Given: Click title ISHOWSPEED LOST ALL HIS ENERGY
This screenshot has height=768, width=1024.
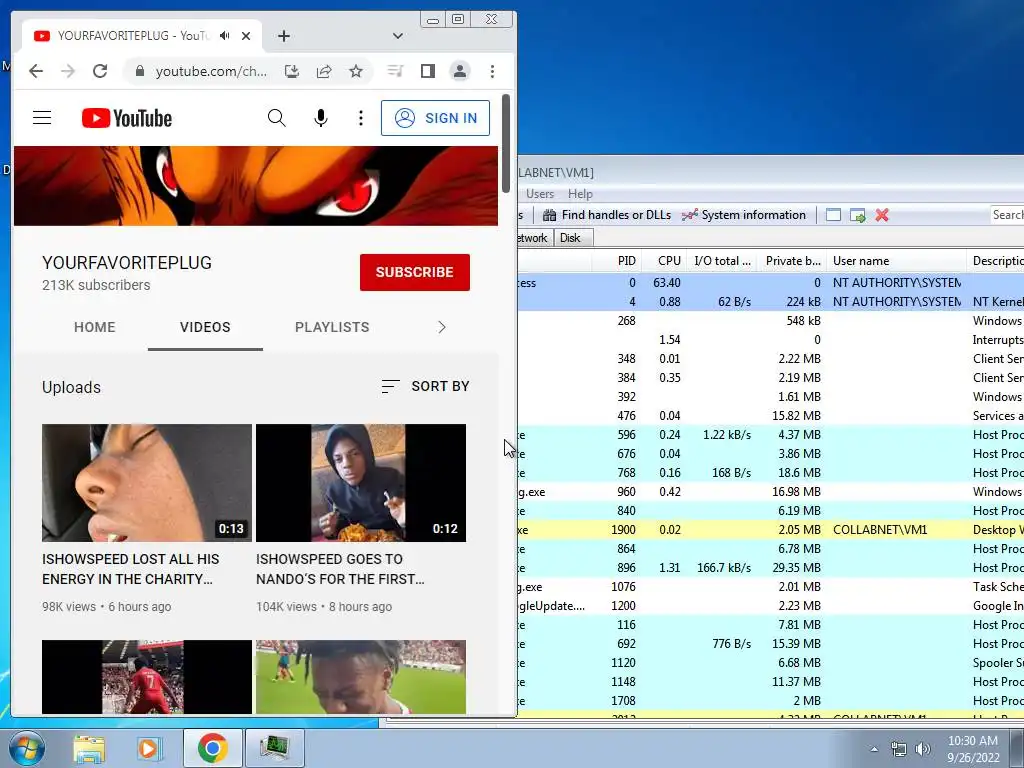Looking at the screenshot, I should (131, 569).
